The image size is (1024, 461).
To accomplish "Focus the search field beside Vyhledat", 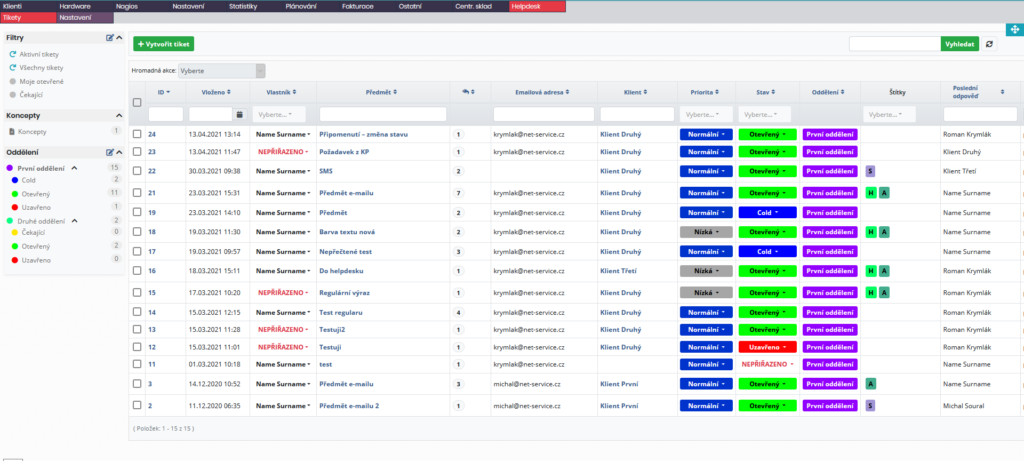I will pyautogui.click(x=895, y=44).
